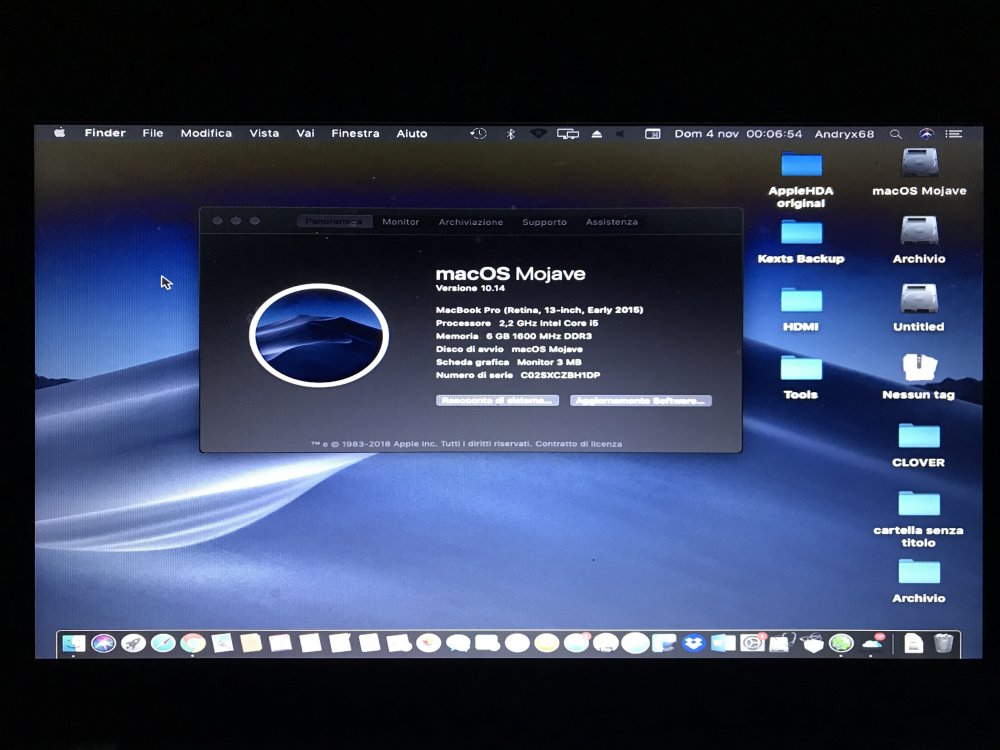The width and height of the screenshot is (1000, 750).
Task: Open the Vai menu
Action: [305, 133]
